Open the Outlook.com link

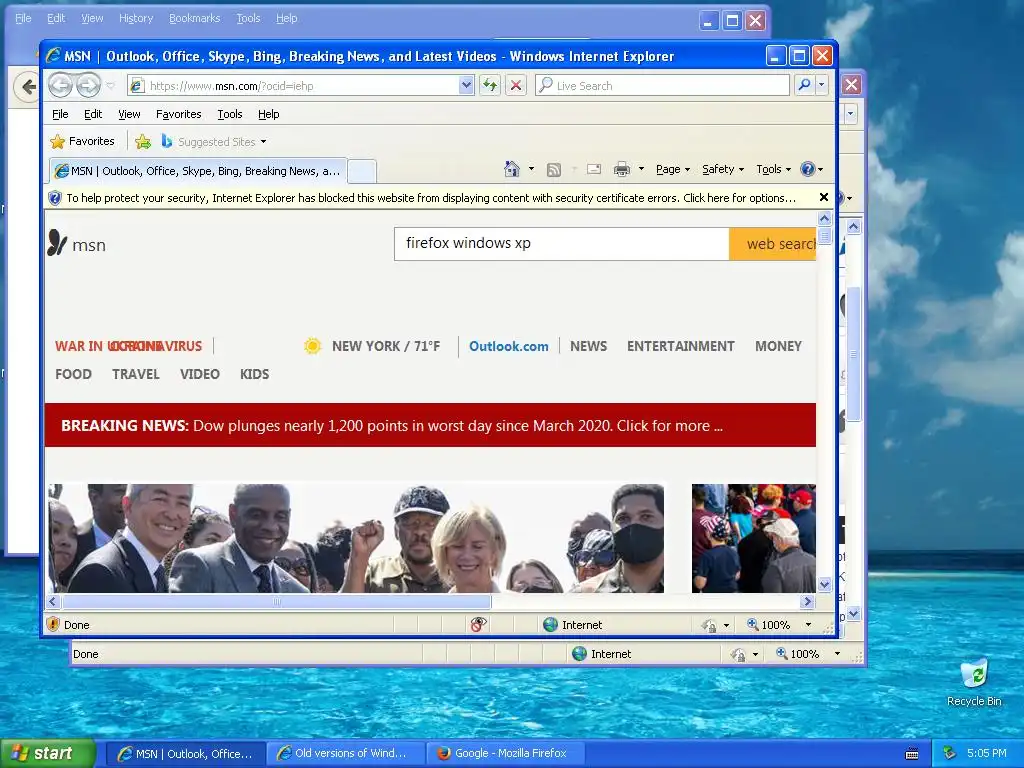(509, 346)
